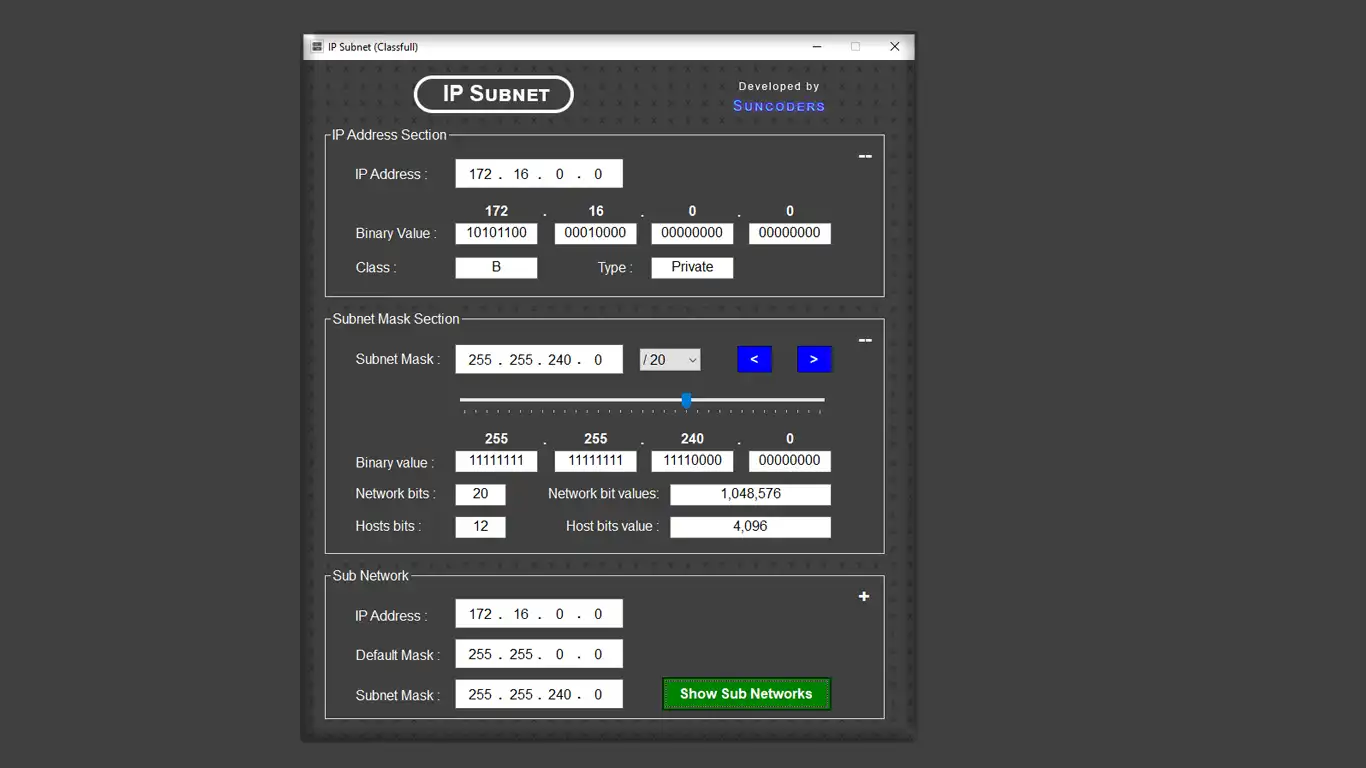Expand the Sub Network section with the plus icon

pos(864,597)
